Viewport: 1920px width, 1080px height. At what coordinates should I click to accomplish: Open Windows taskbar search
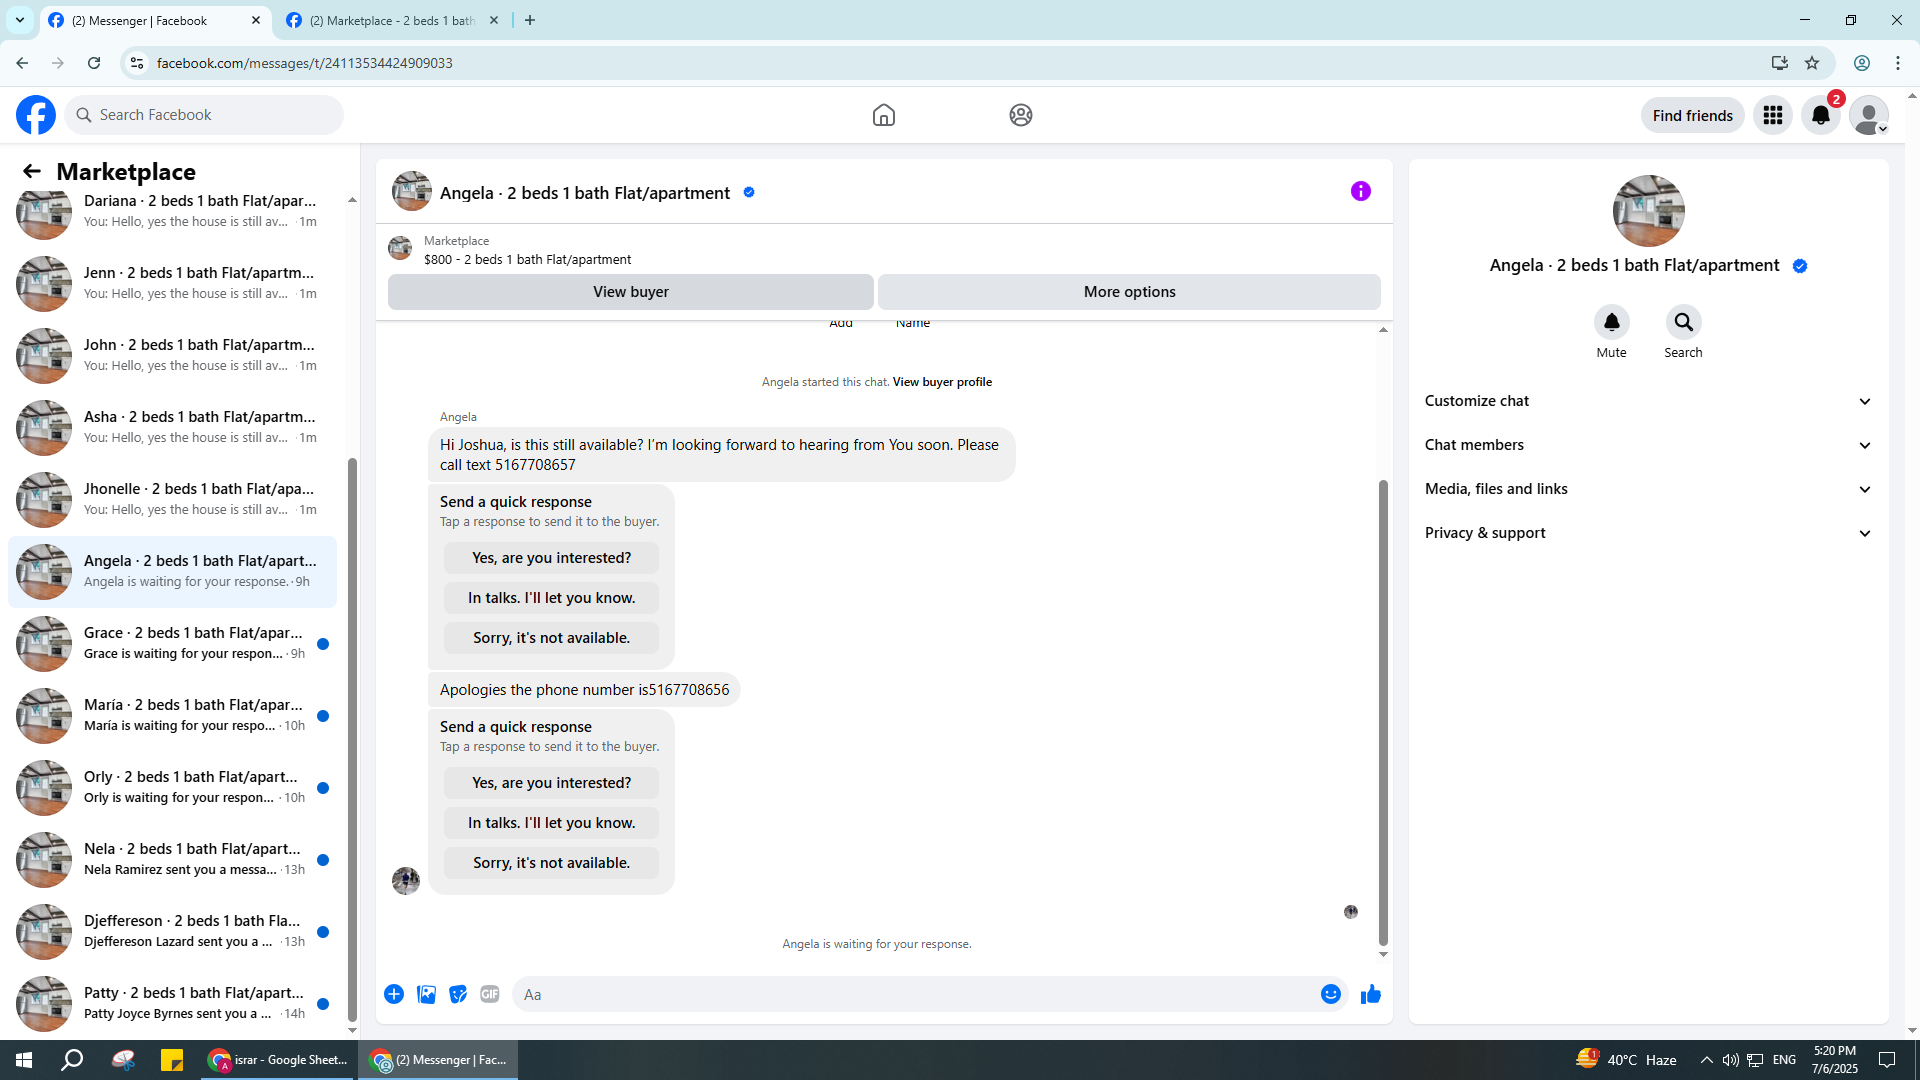tap(72, 1060)
